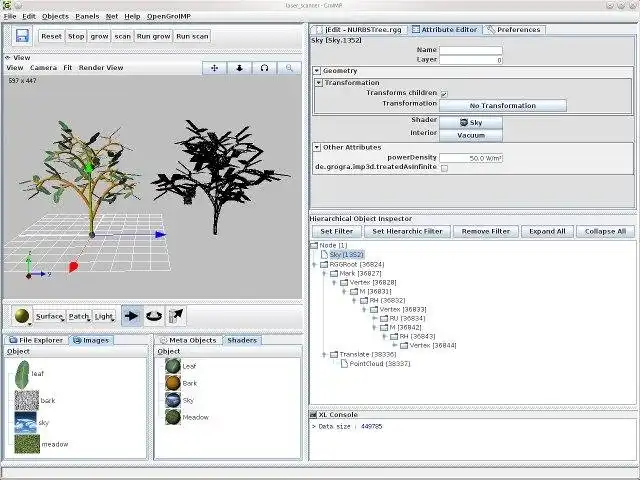Click the GroIMP application icon in title bar
This screenshot has width=640, height=480.
[6, 5]
